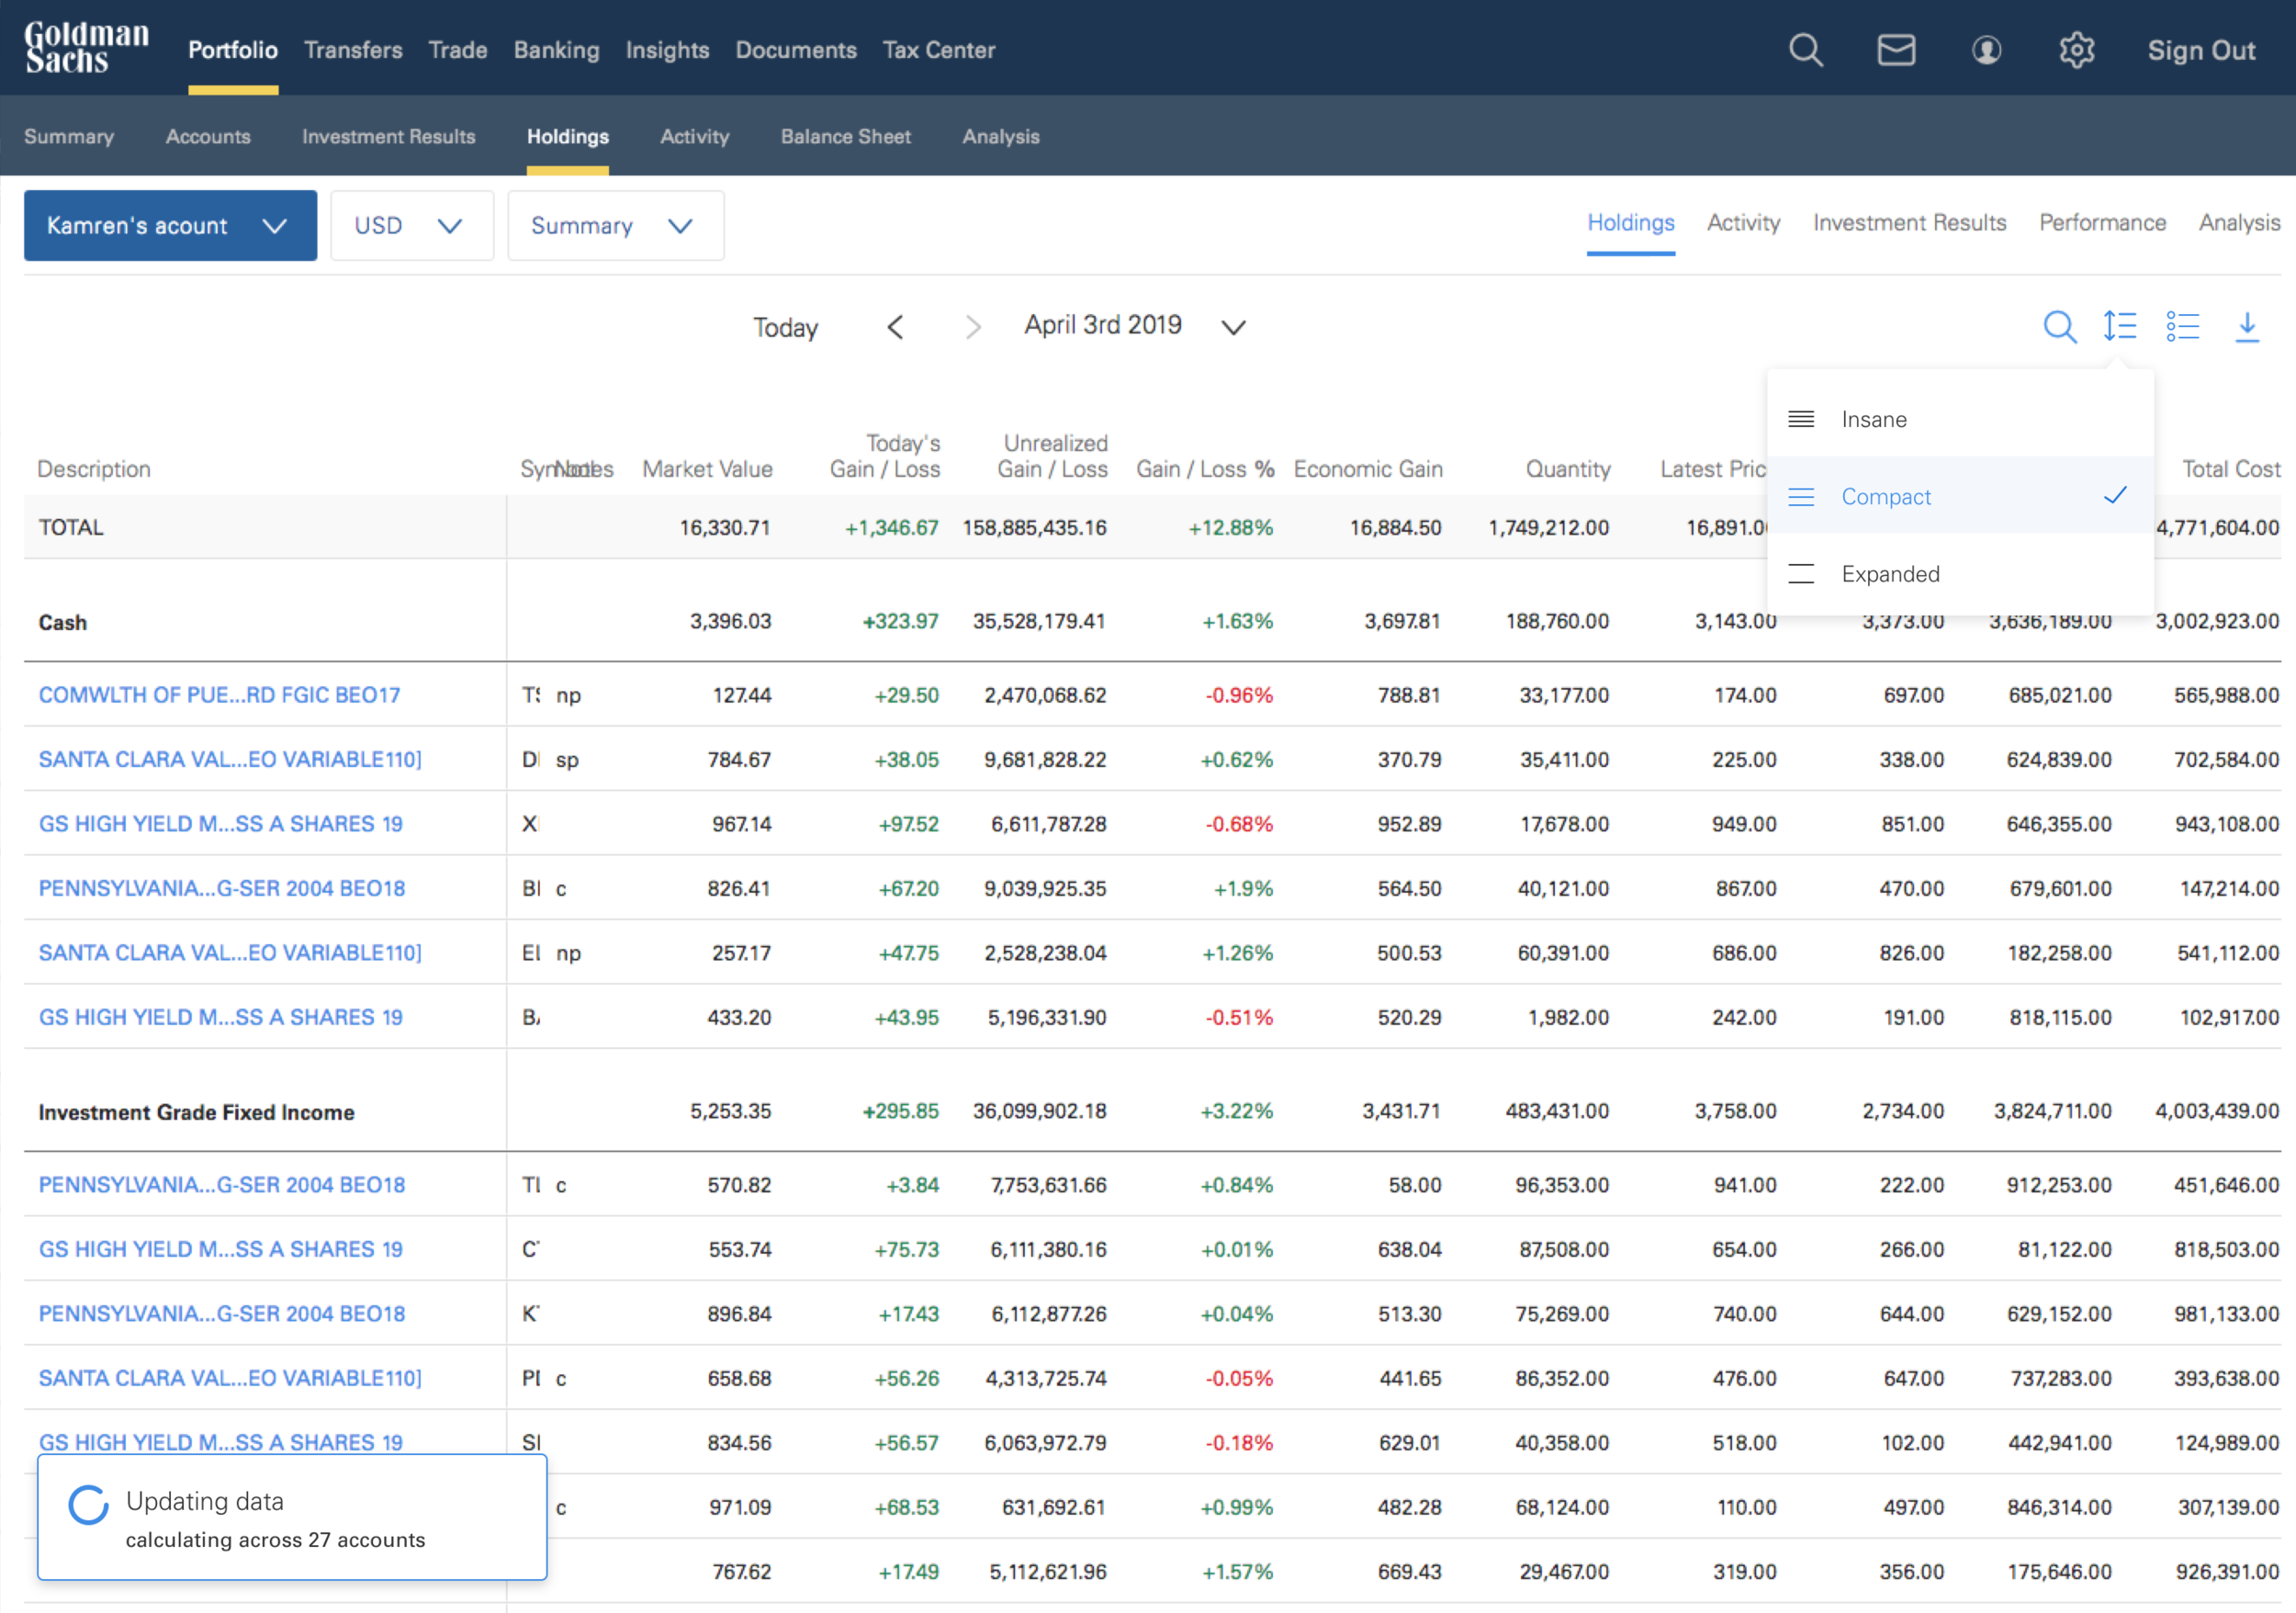
Task: Select the Insane row density option
Action: click(1873, 419)
